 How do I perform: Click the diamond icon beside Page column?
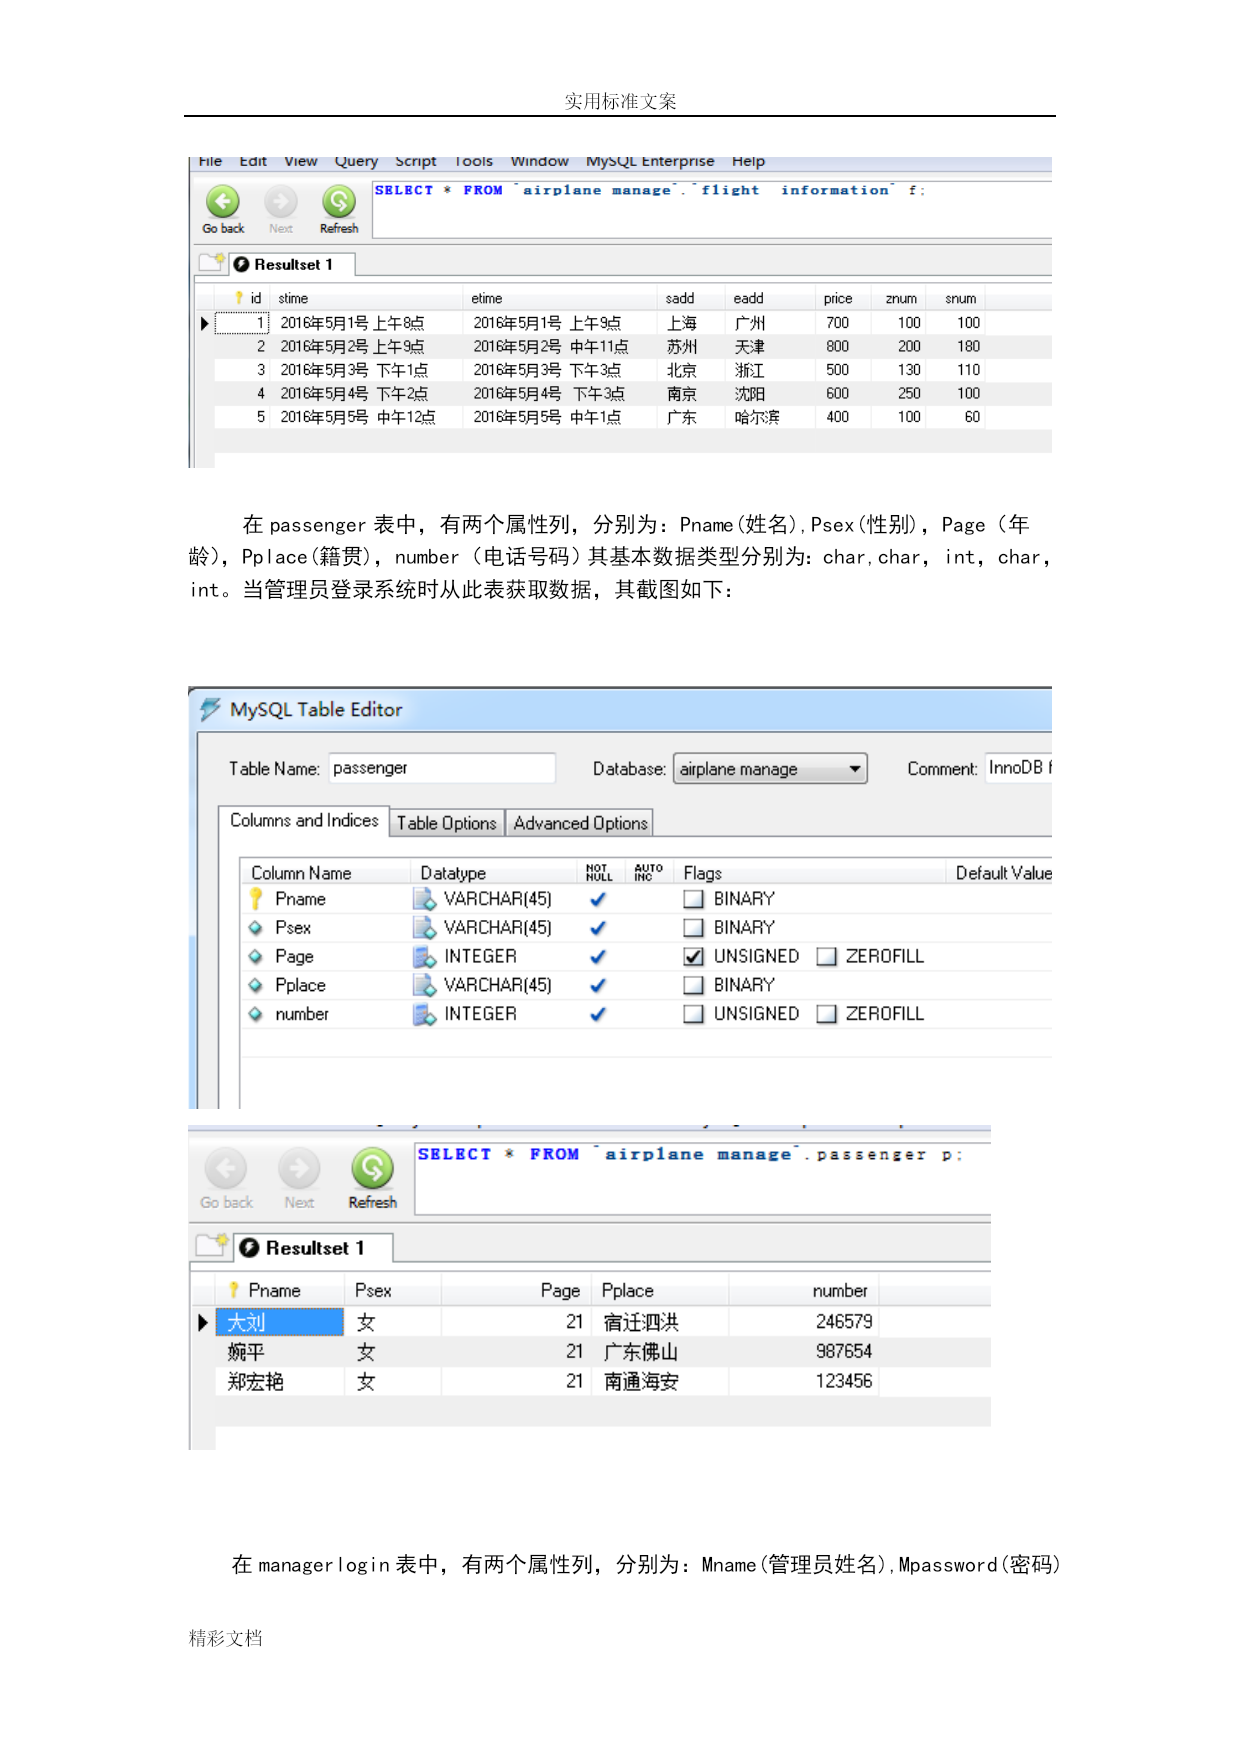256,957
